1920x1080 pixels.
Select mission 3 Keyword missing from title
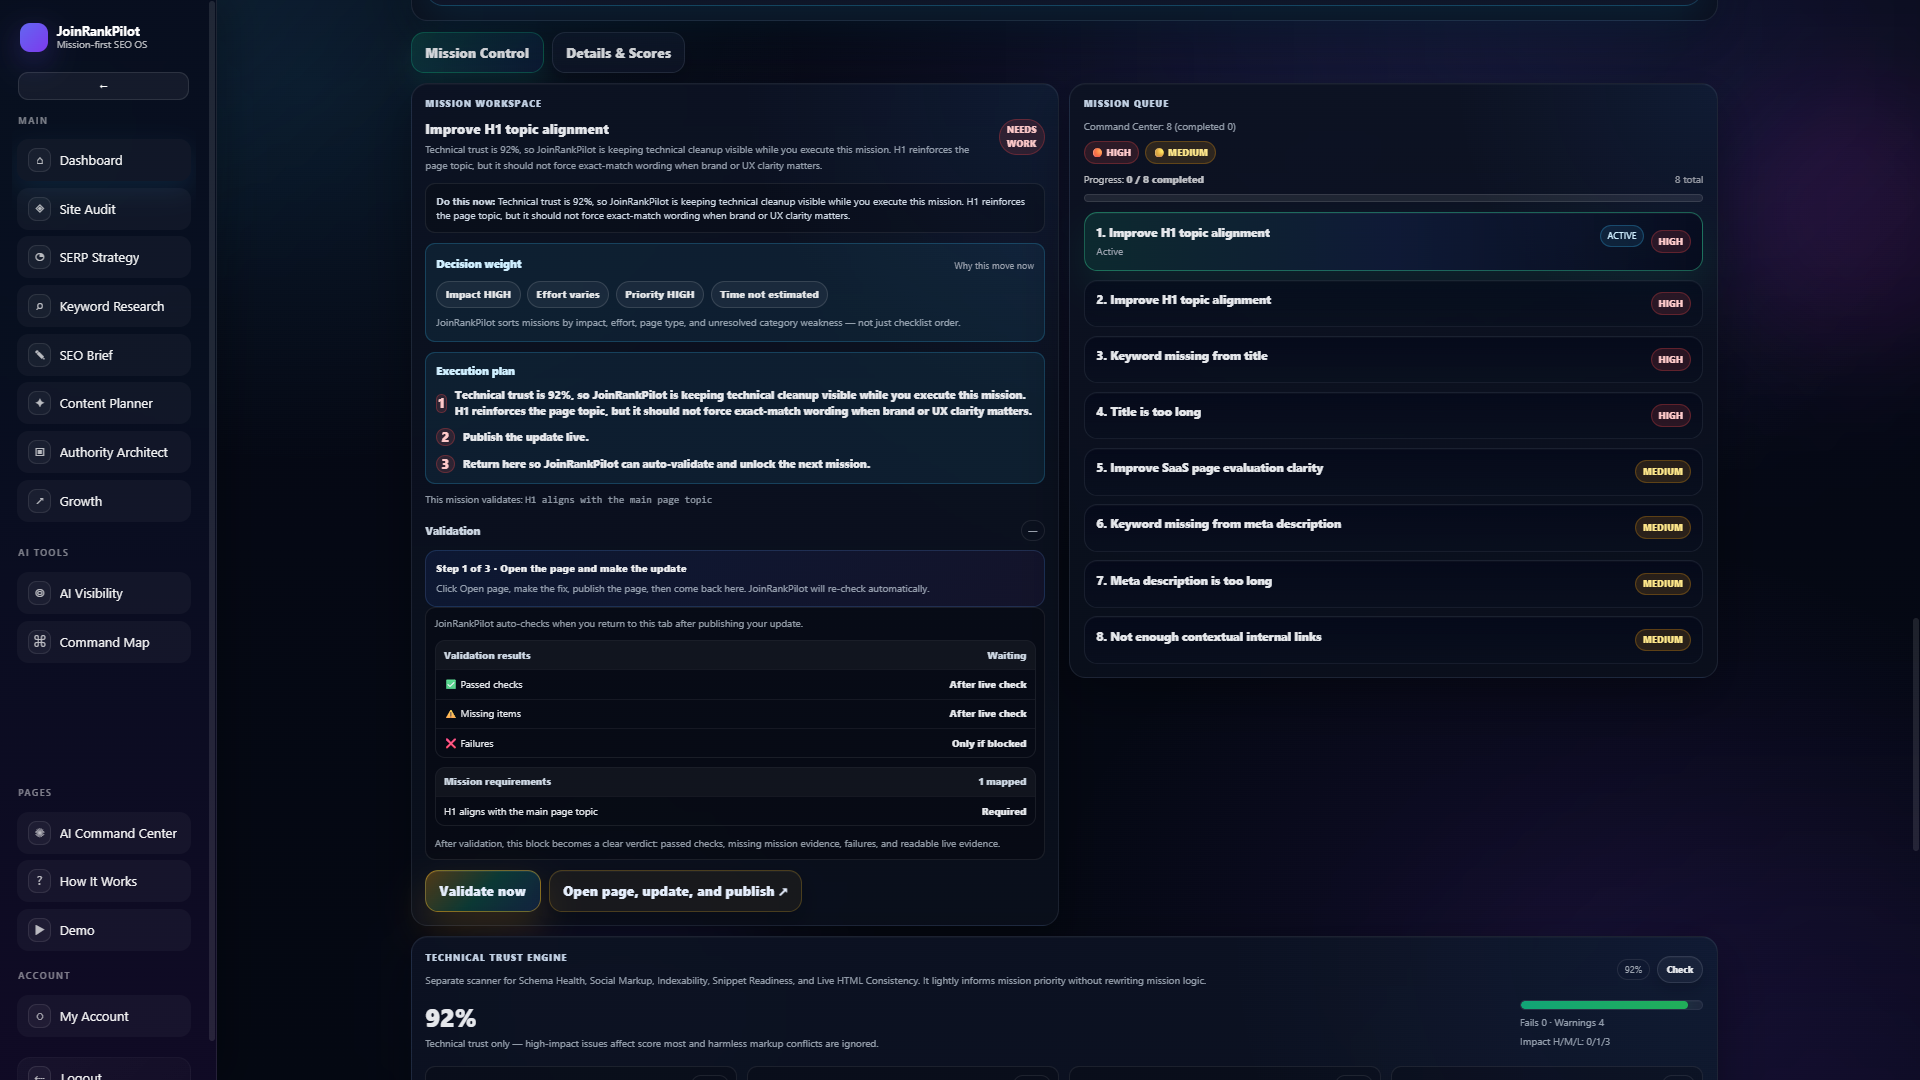point(1393,359)
